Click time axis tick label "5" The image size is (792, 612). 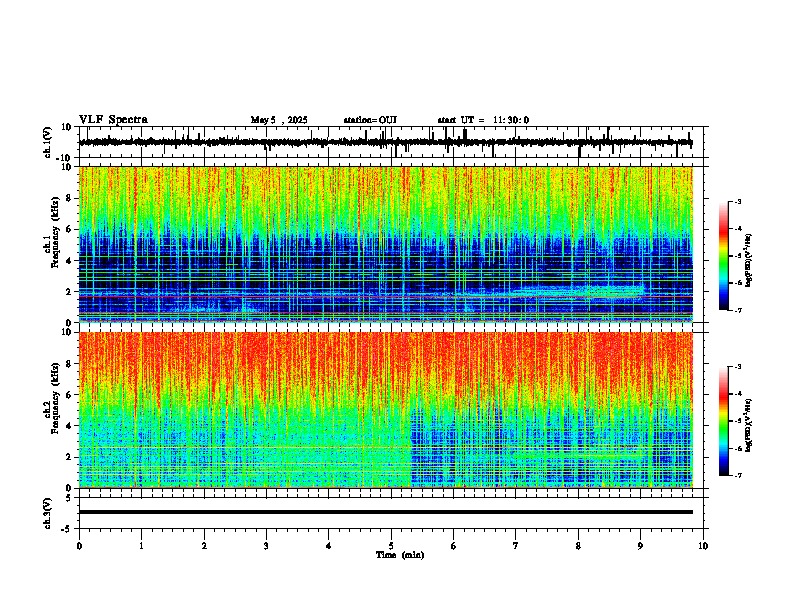point(391,546)
